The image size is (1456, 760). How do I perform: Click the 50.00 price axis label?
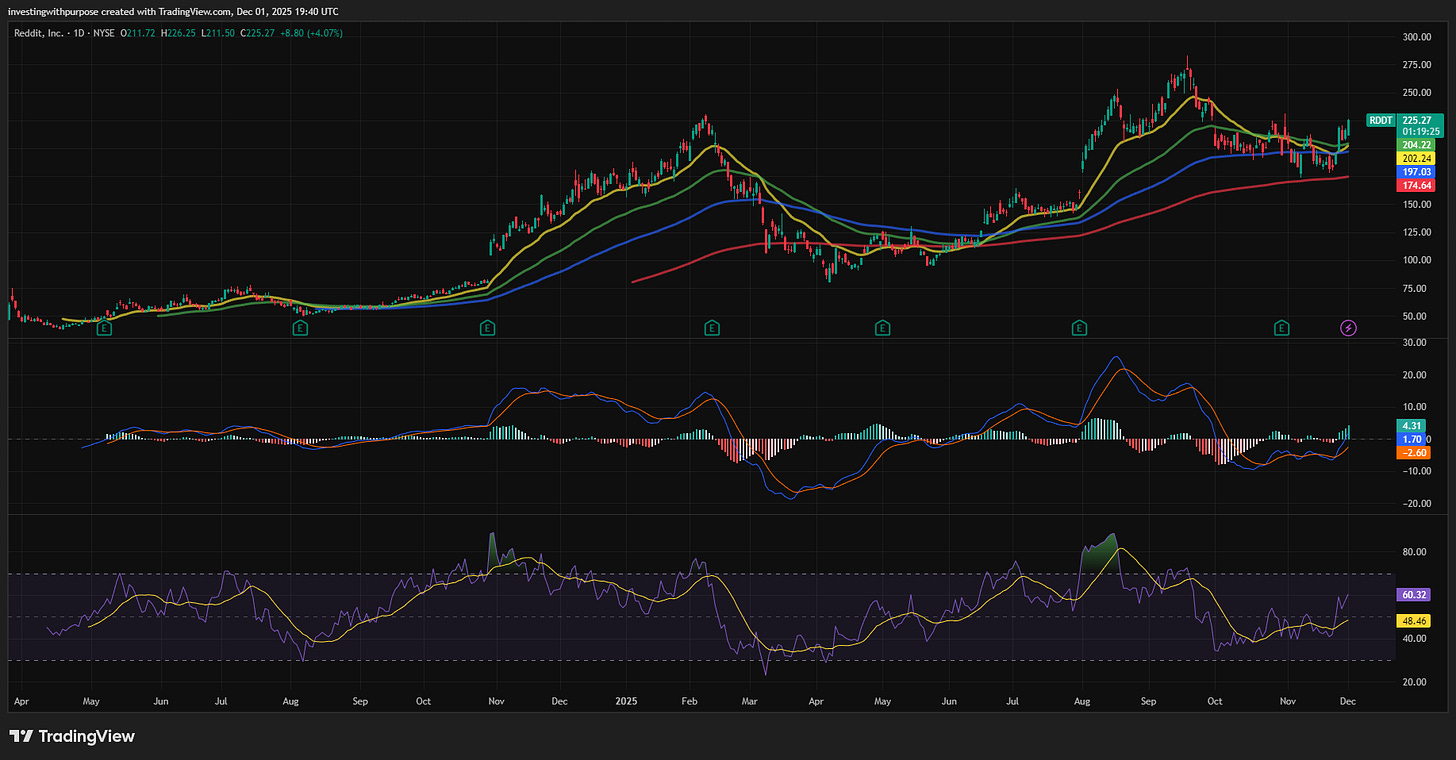point(1414,316)
